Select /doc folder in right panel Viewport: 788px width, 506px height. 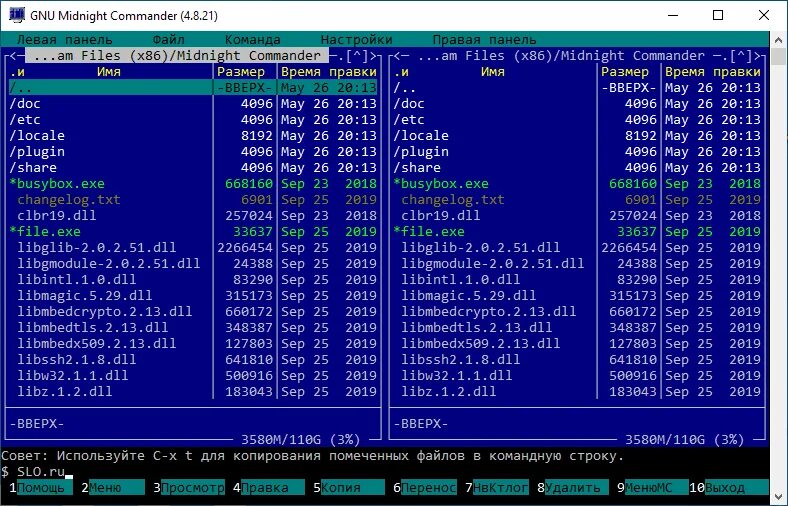click(x=577, y=104)
